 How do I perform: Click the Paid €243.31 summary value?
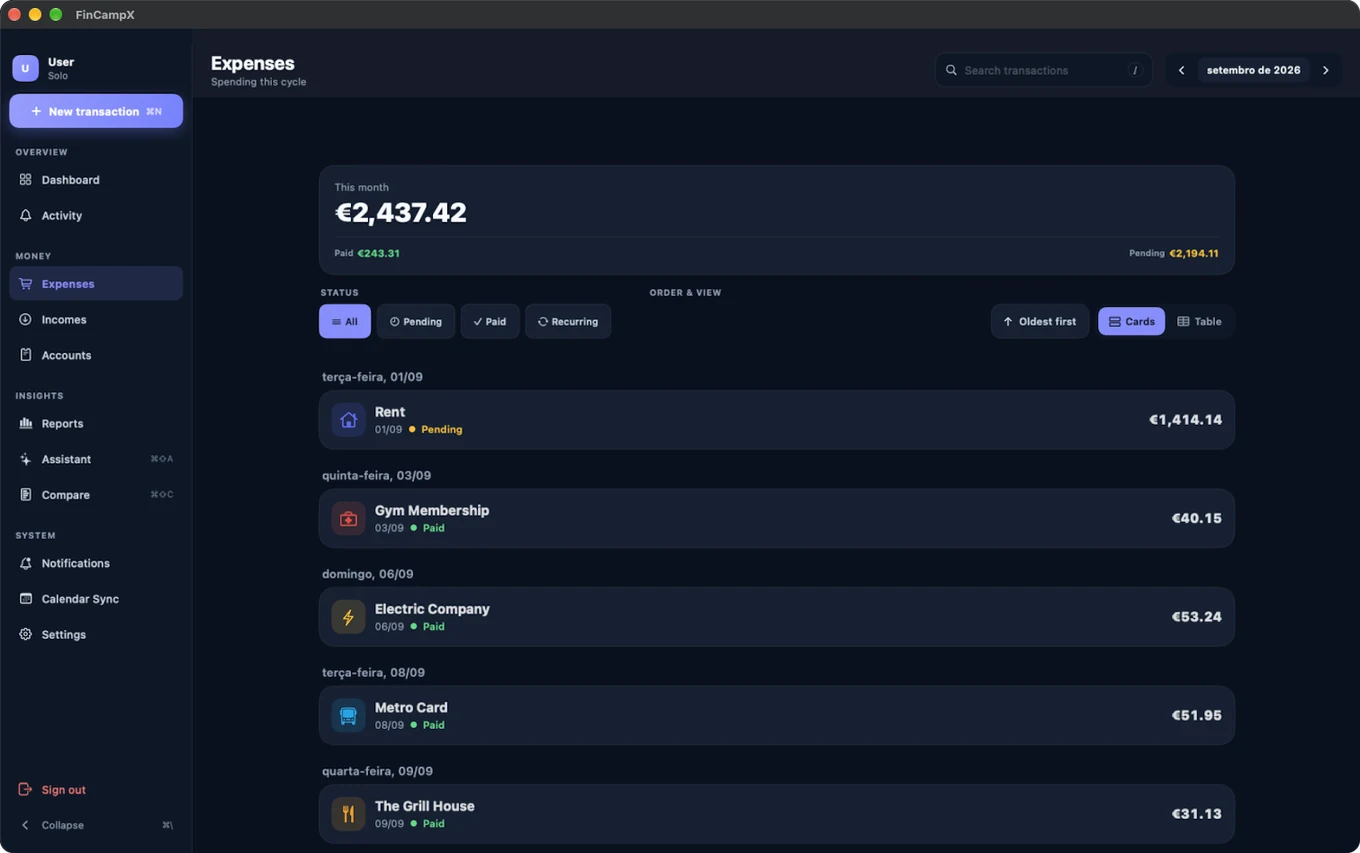378,254
